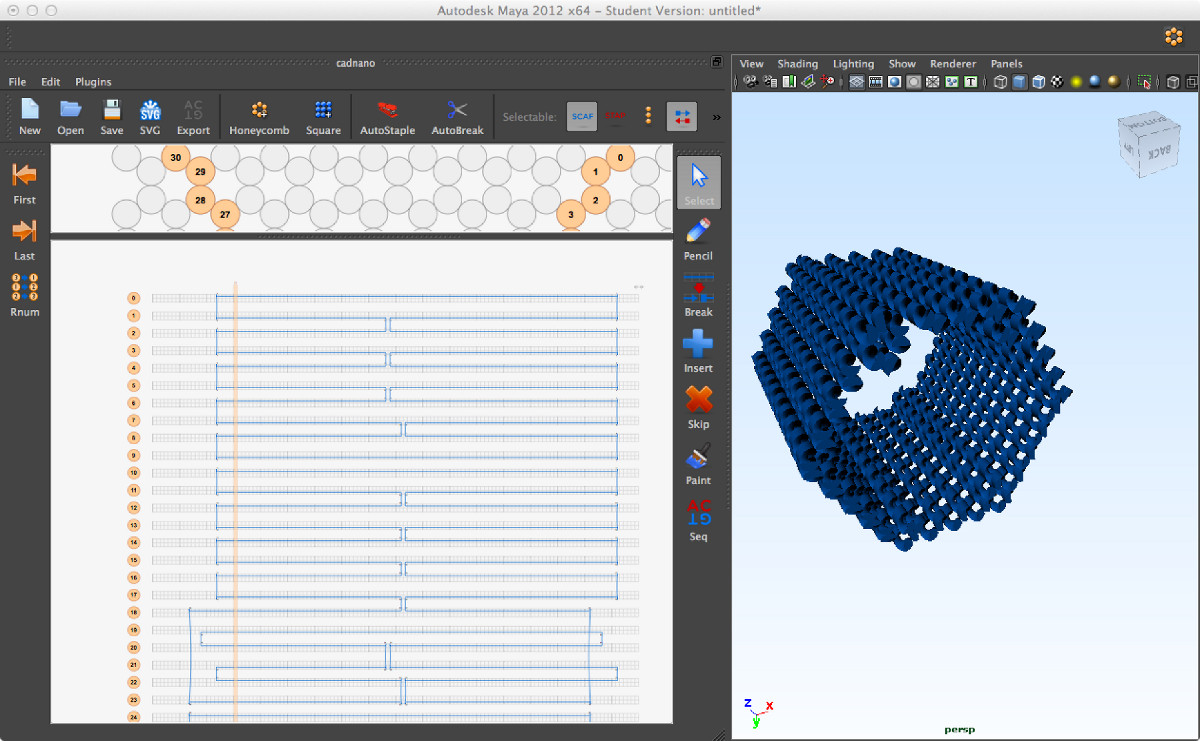The width and height of the screenshot is (1200, 741).
Task: Select the Square lattice icon
Action: click(x=323, y=111)
